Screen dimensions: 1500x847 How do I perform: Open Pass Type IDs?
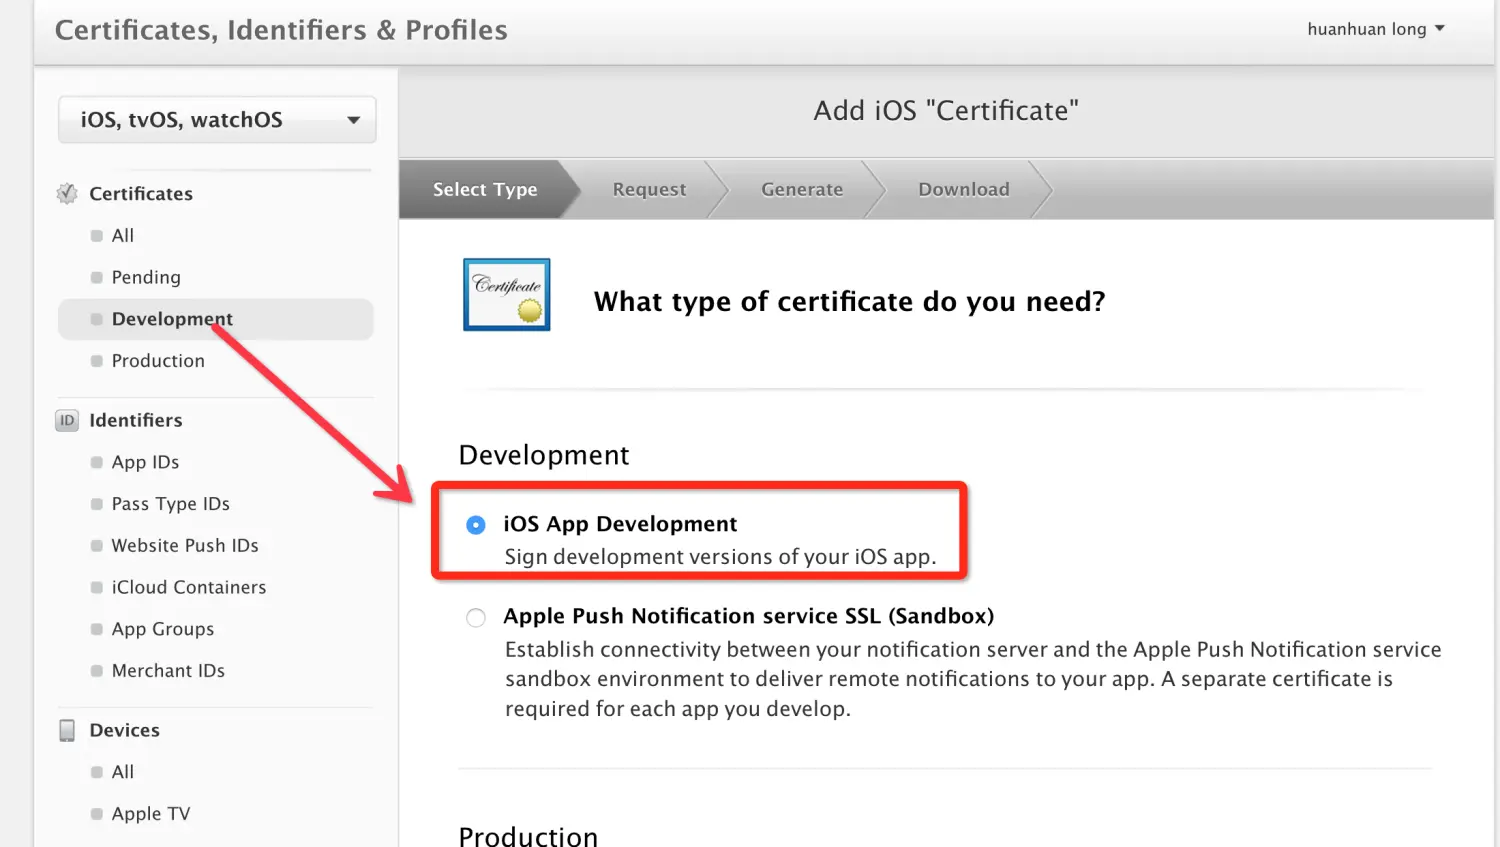(x=171, y=504)
